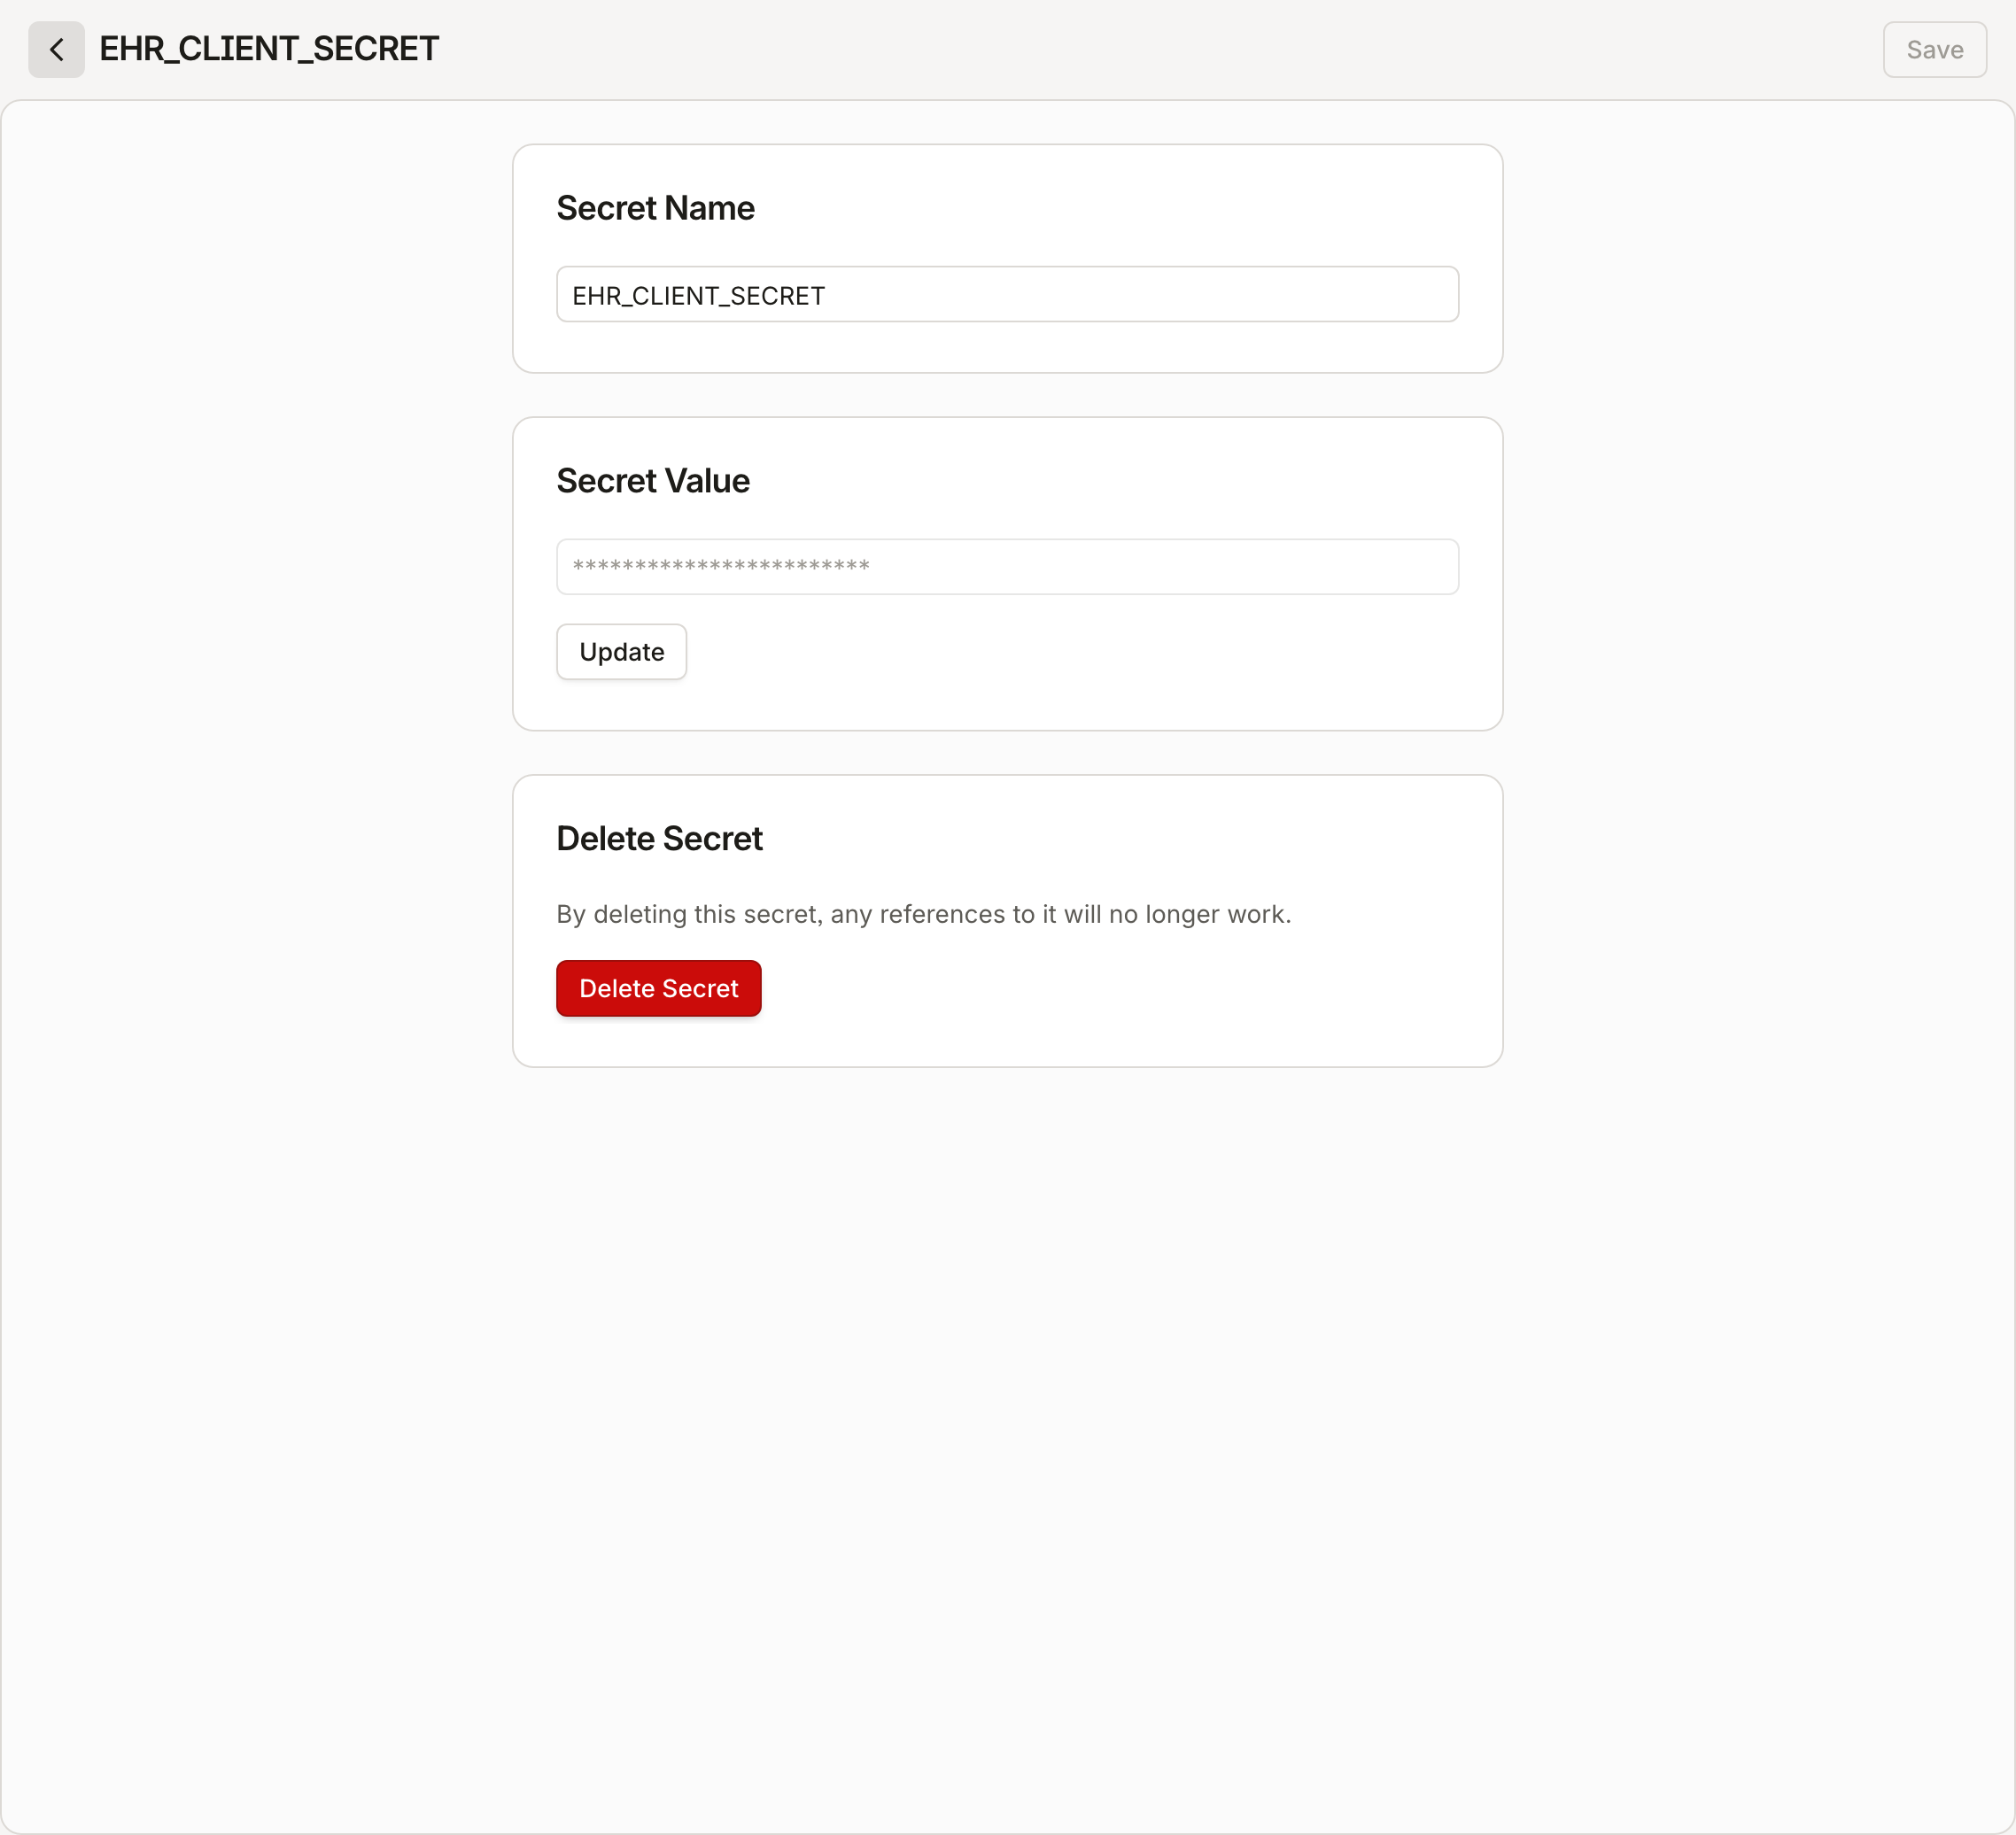The image size is (2016, 1835).
Task: Click the Update button
Action: click(x=621, y=652)
